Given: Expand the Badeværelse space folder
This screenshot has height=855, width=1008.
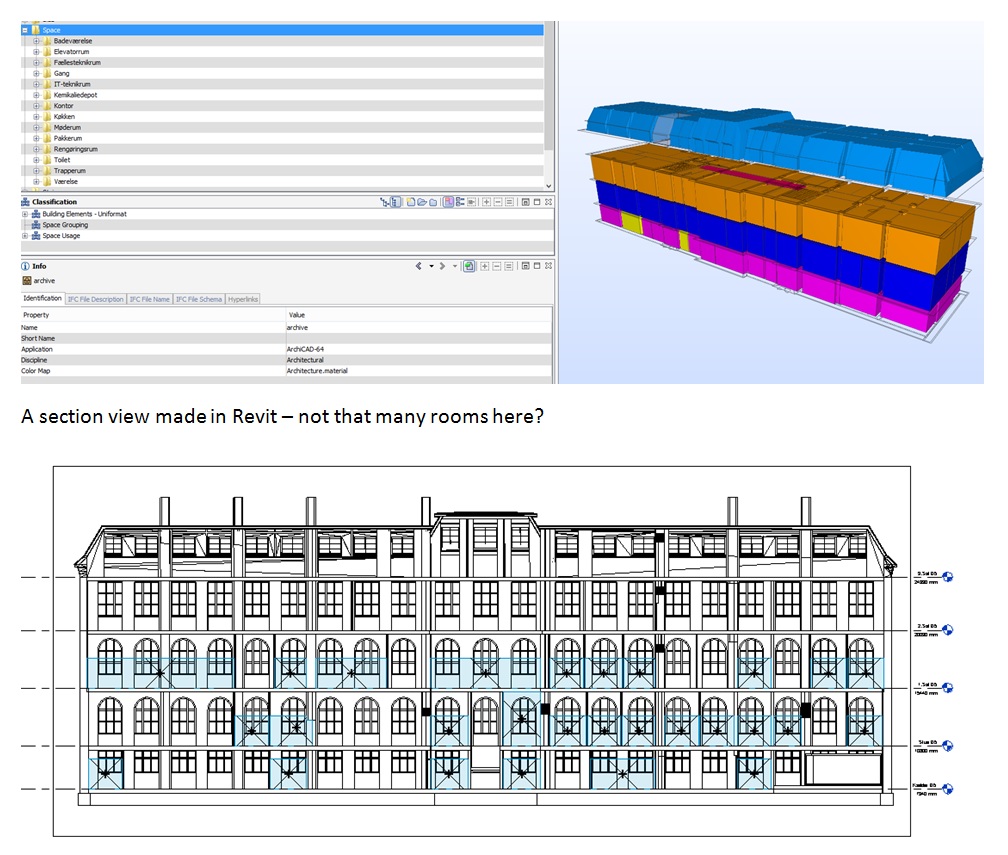Looking at the screenshot, I should pyautogui.click(x=36, y=40).
